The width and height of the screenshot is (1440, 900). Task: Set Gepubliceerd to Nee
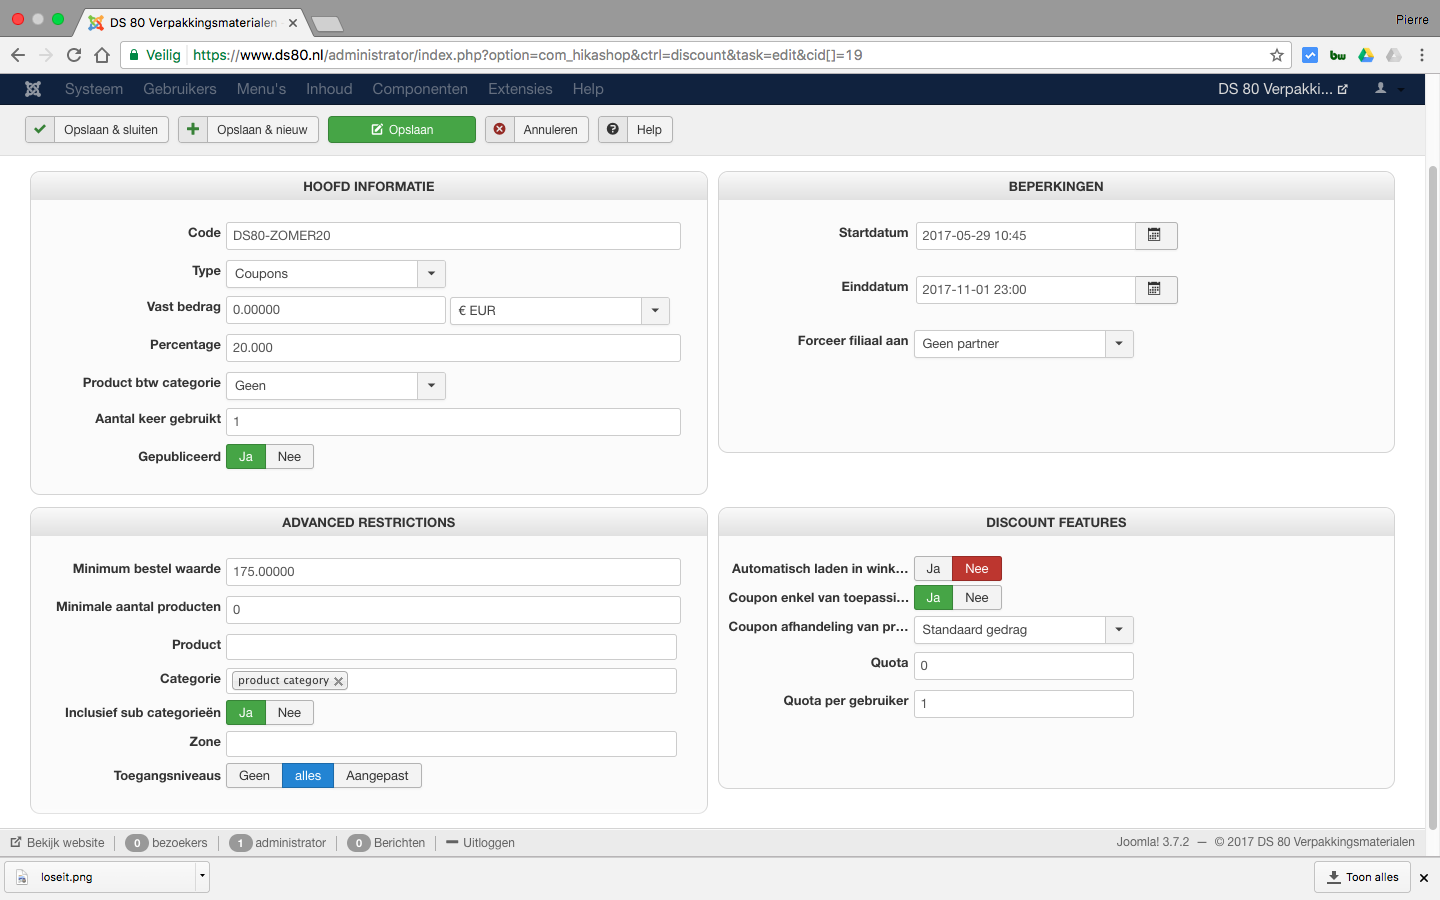coord(289,457)
